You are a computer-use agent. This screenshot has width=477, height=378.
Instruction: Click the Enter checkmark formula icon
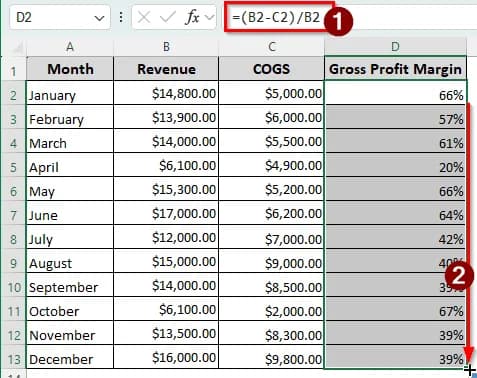[x=168, y=17]
